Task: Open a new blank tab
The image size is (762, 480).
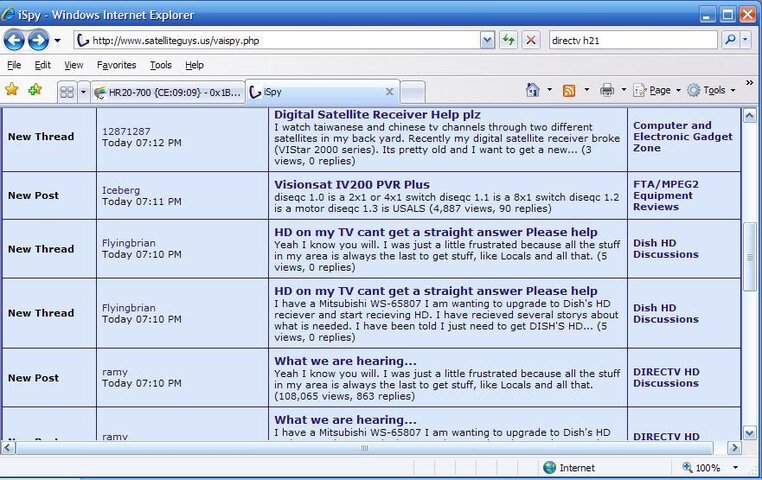Action: pyautogui.click(x=413, y=92)
